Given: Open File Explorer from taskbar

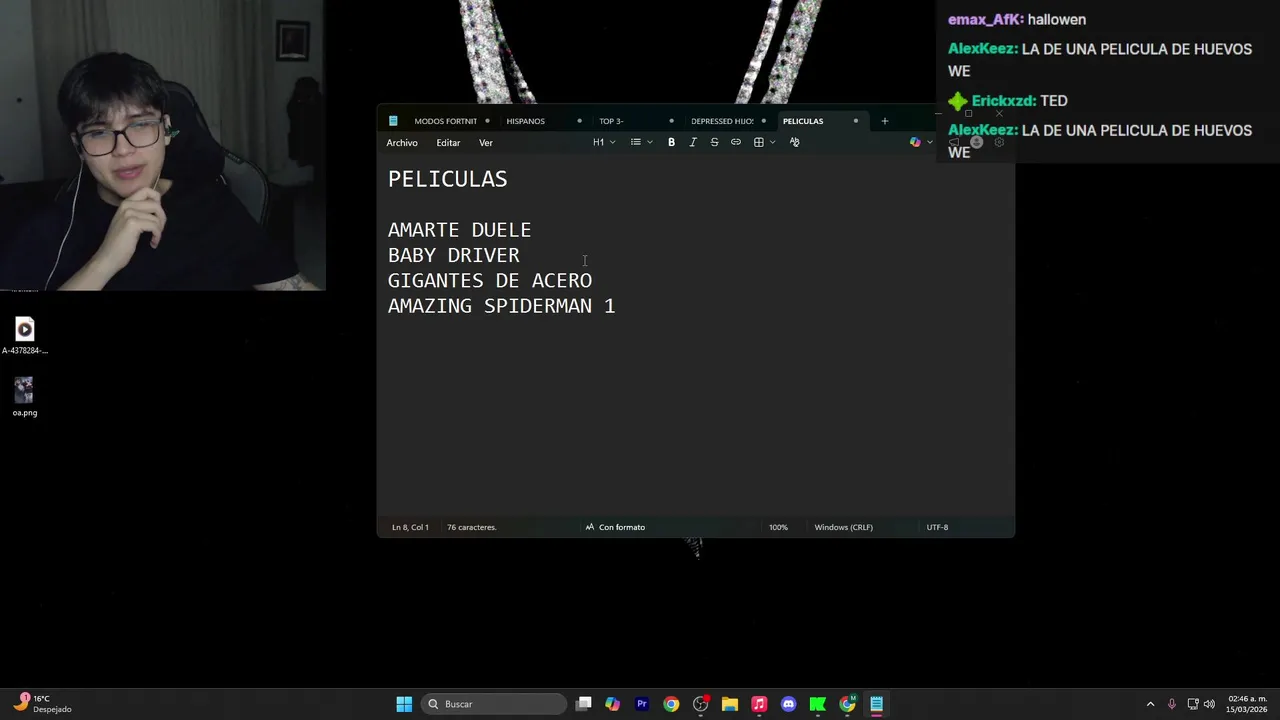Looking at the screenshot, I should 730,704.
